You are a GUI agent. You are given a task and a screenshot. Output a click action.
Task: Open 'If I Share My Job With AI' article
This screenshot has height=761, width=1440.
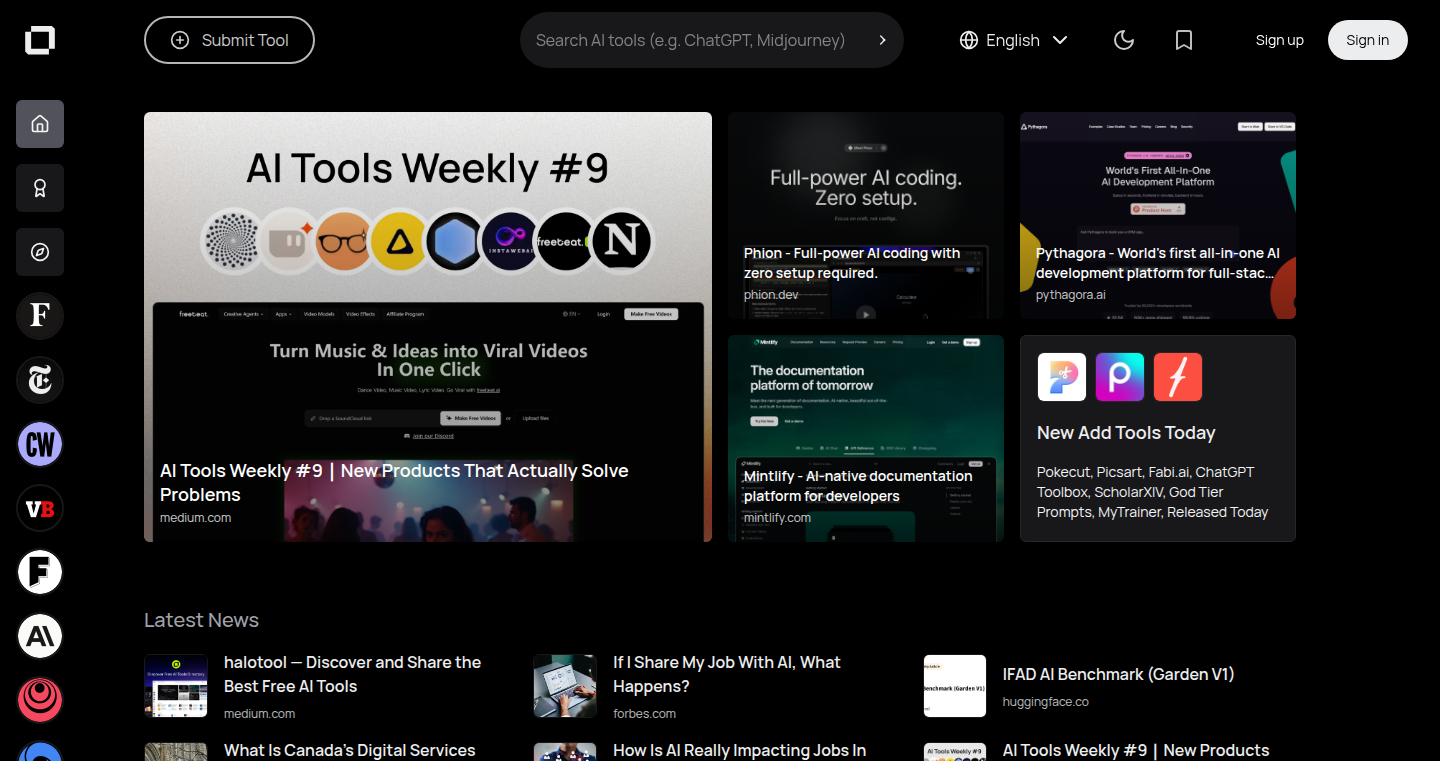[x=727, y=674]
